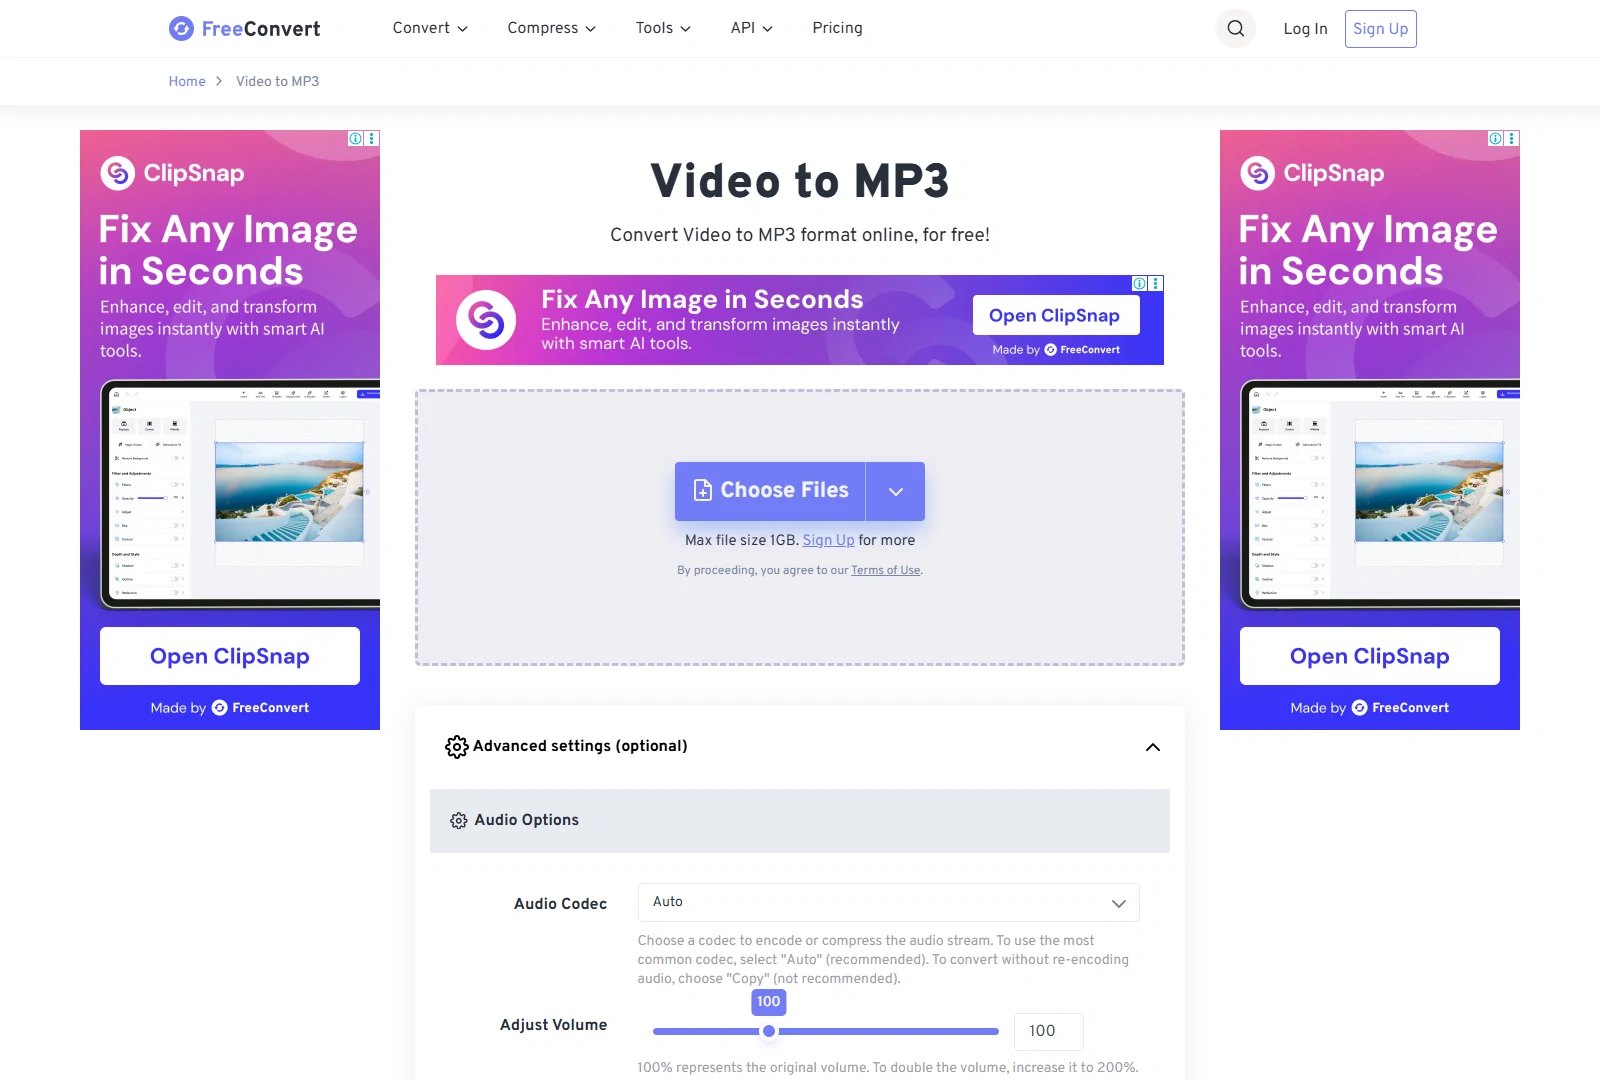Click the ClipSnap logo in the center banner
The image size is (1600, 1080).
486,320
